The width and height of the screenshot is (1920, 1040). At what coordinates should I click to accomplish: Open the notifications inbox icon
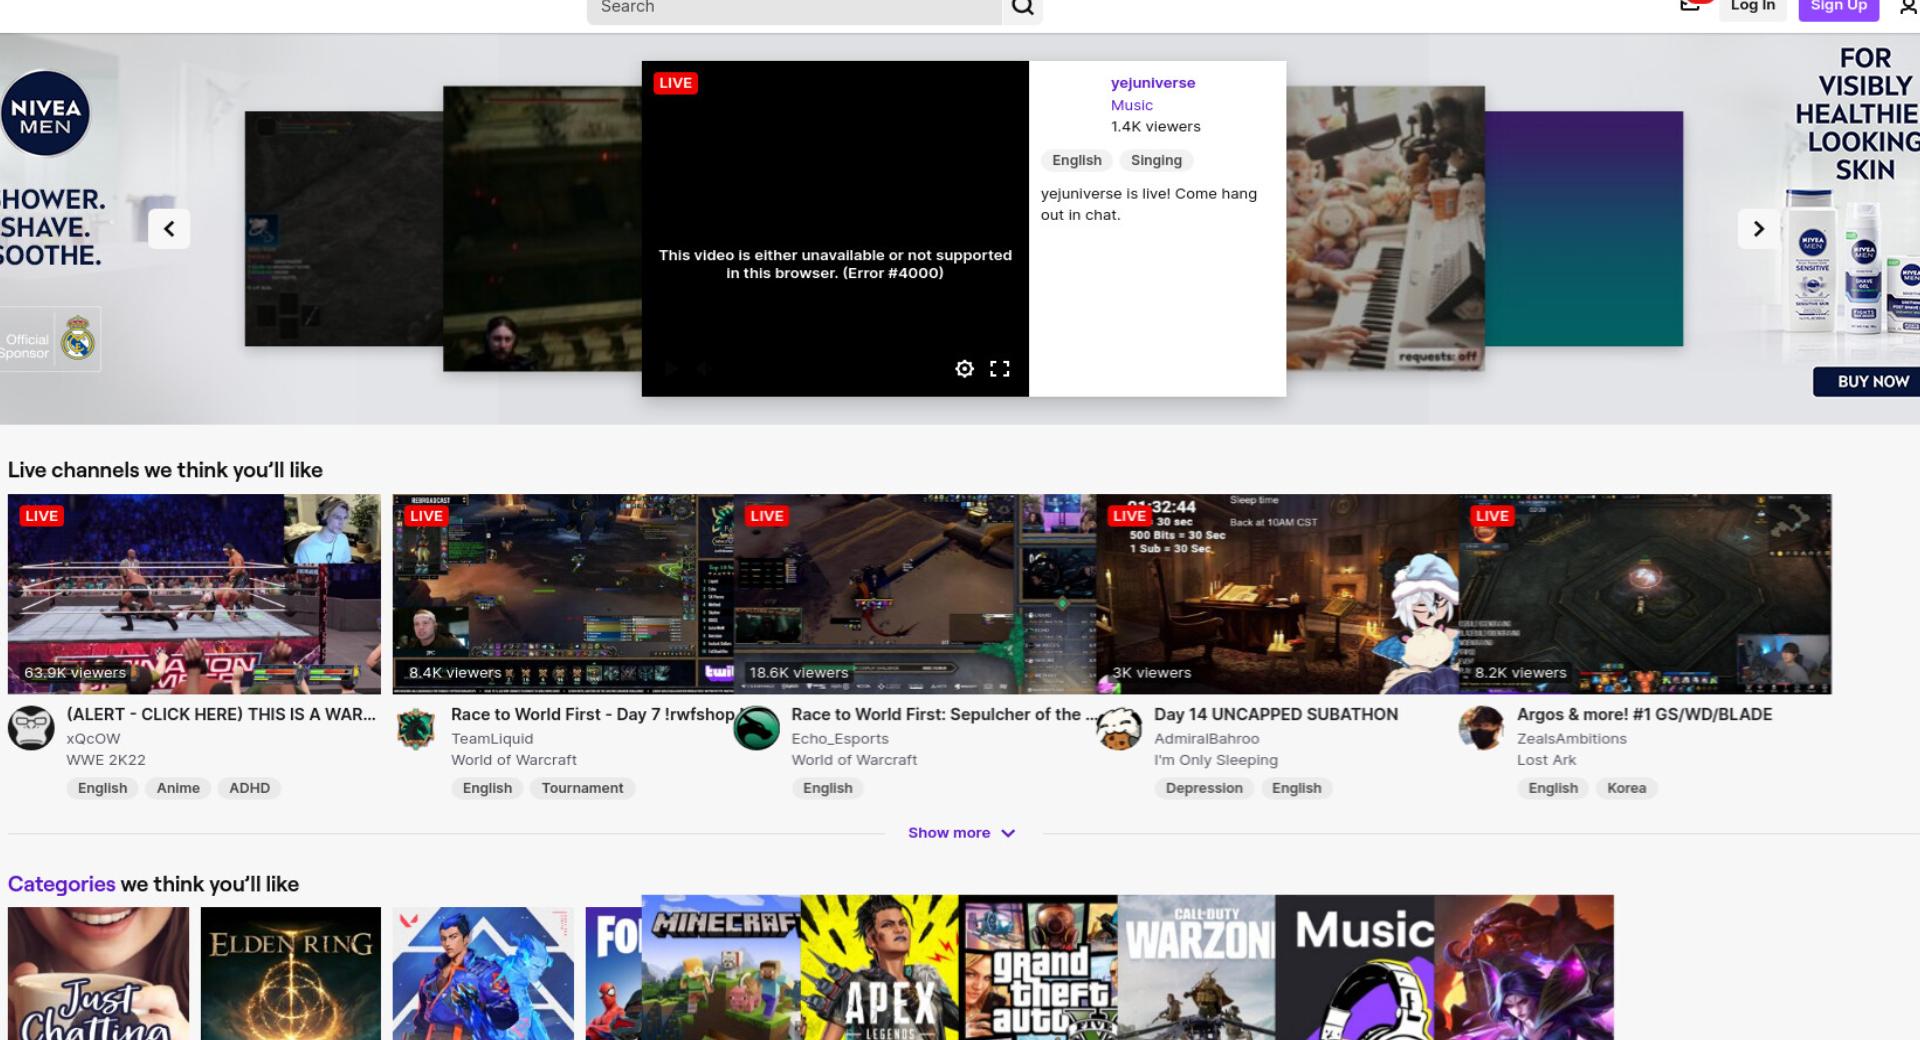click(1690, 5)
